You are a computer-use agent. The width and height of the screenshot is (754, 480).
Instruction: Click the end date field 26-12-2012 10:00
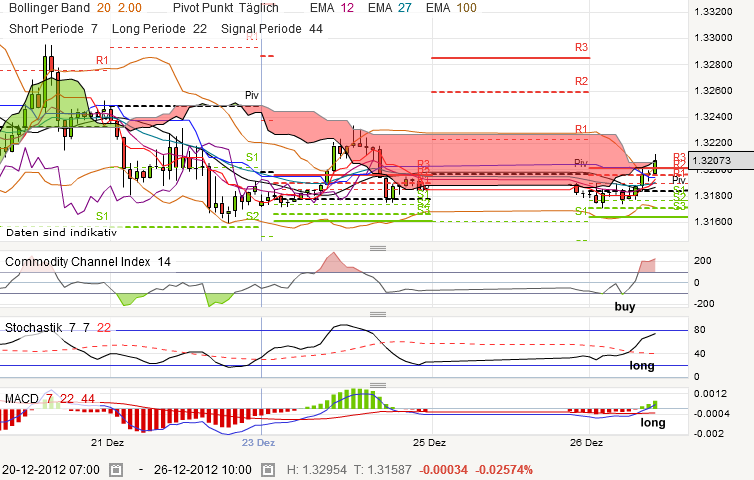point(202,470)
